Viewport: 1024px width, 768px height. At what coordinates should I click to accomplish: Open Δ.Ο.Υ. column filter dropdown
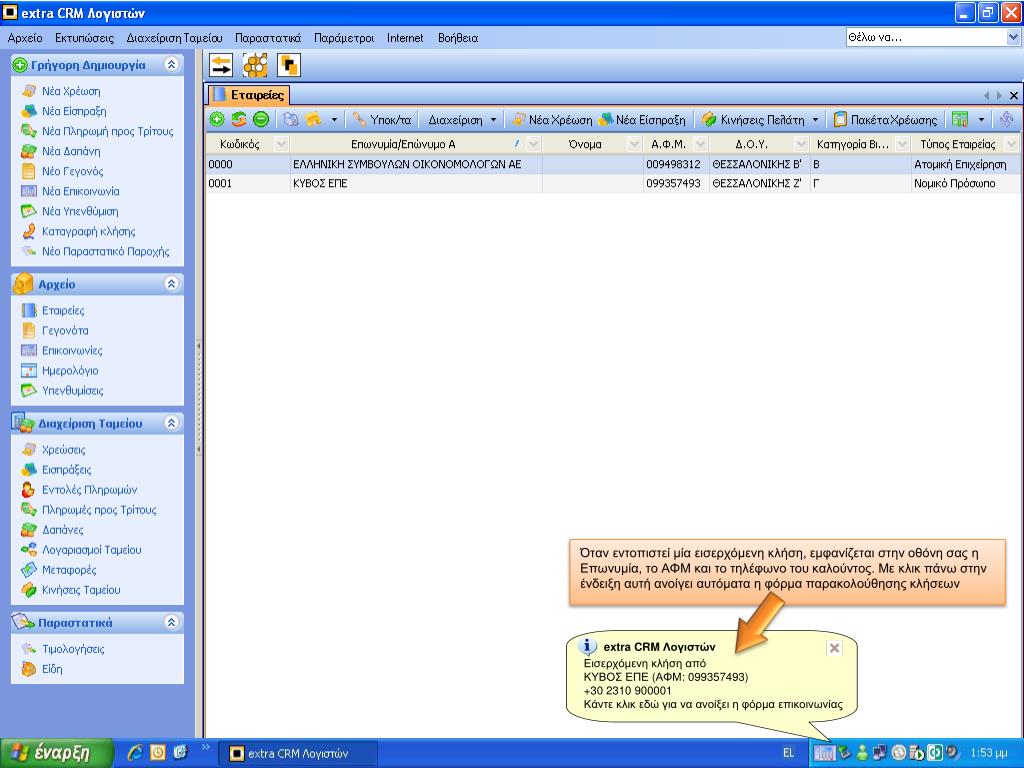[x=801, y=144]
